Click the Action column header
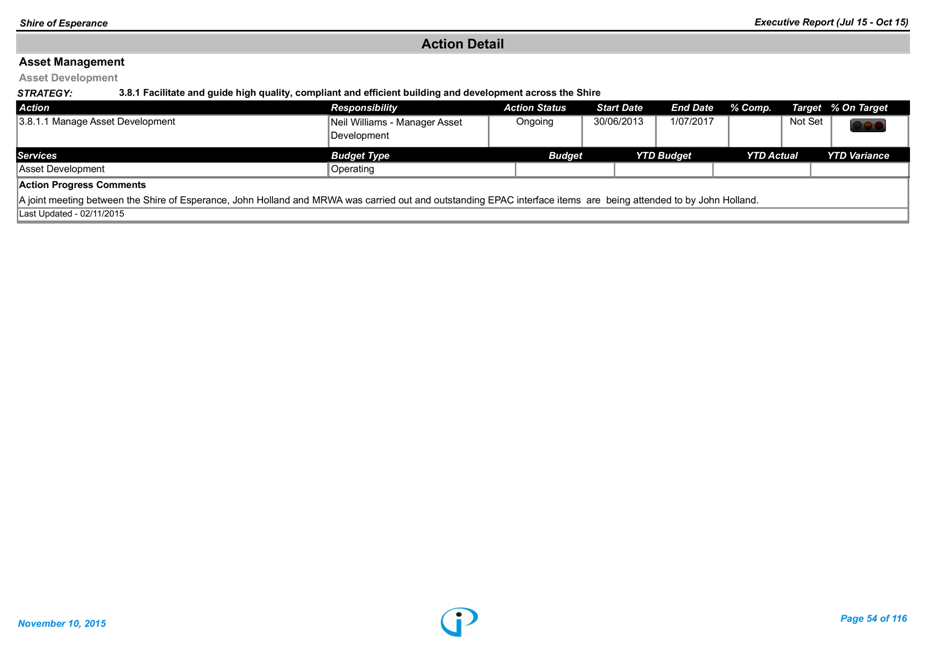This screenshot has width=928, height=657. tap(34, 108)
